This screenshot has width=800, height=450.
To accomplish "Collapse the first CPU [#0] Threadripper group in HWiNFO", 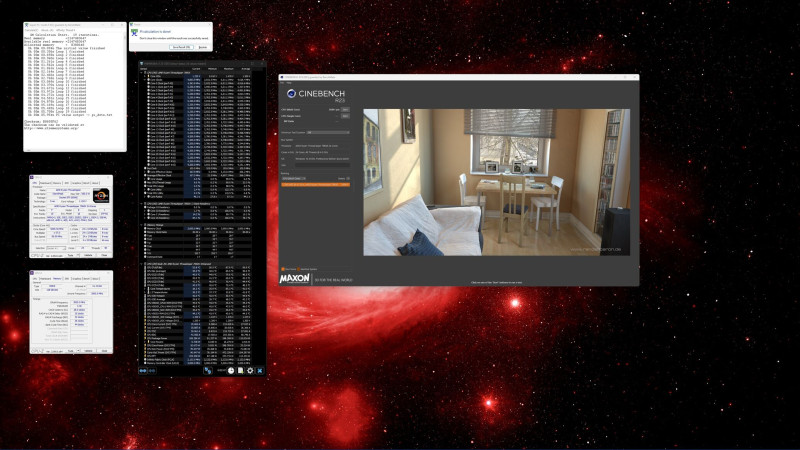I will click(x=142, y=72).
